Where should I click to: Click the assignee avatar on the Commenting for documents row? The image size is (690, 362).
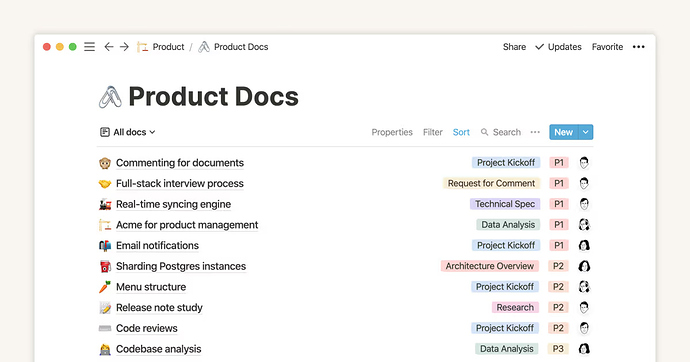(584, 163)
